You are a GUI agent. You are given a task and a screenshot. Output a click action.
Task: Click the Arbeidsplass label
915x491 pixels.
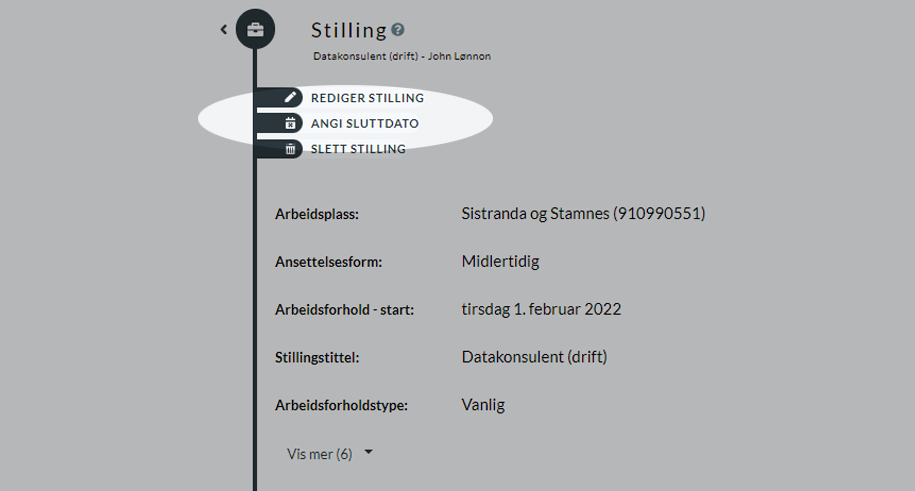pos(317,214)
